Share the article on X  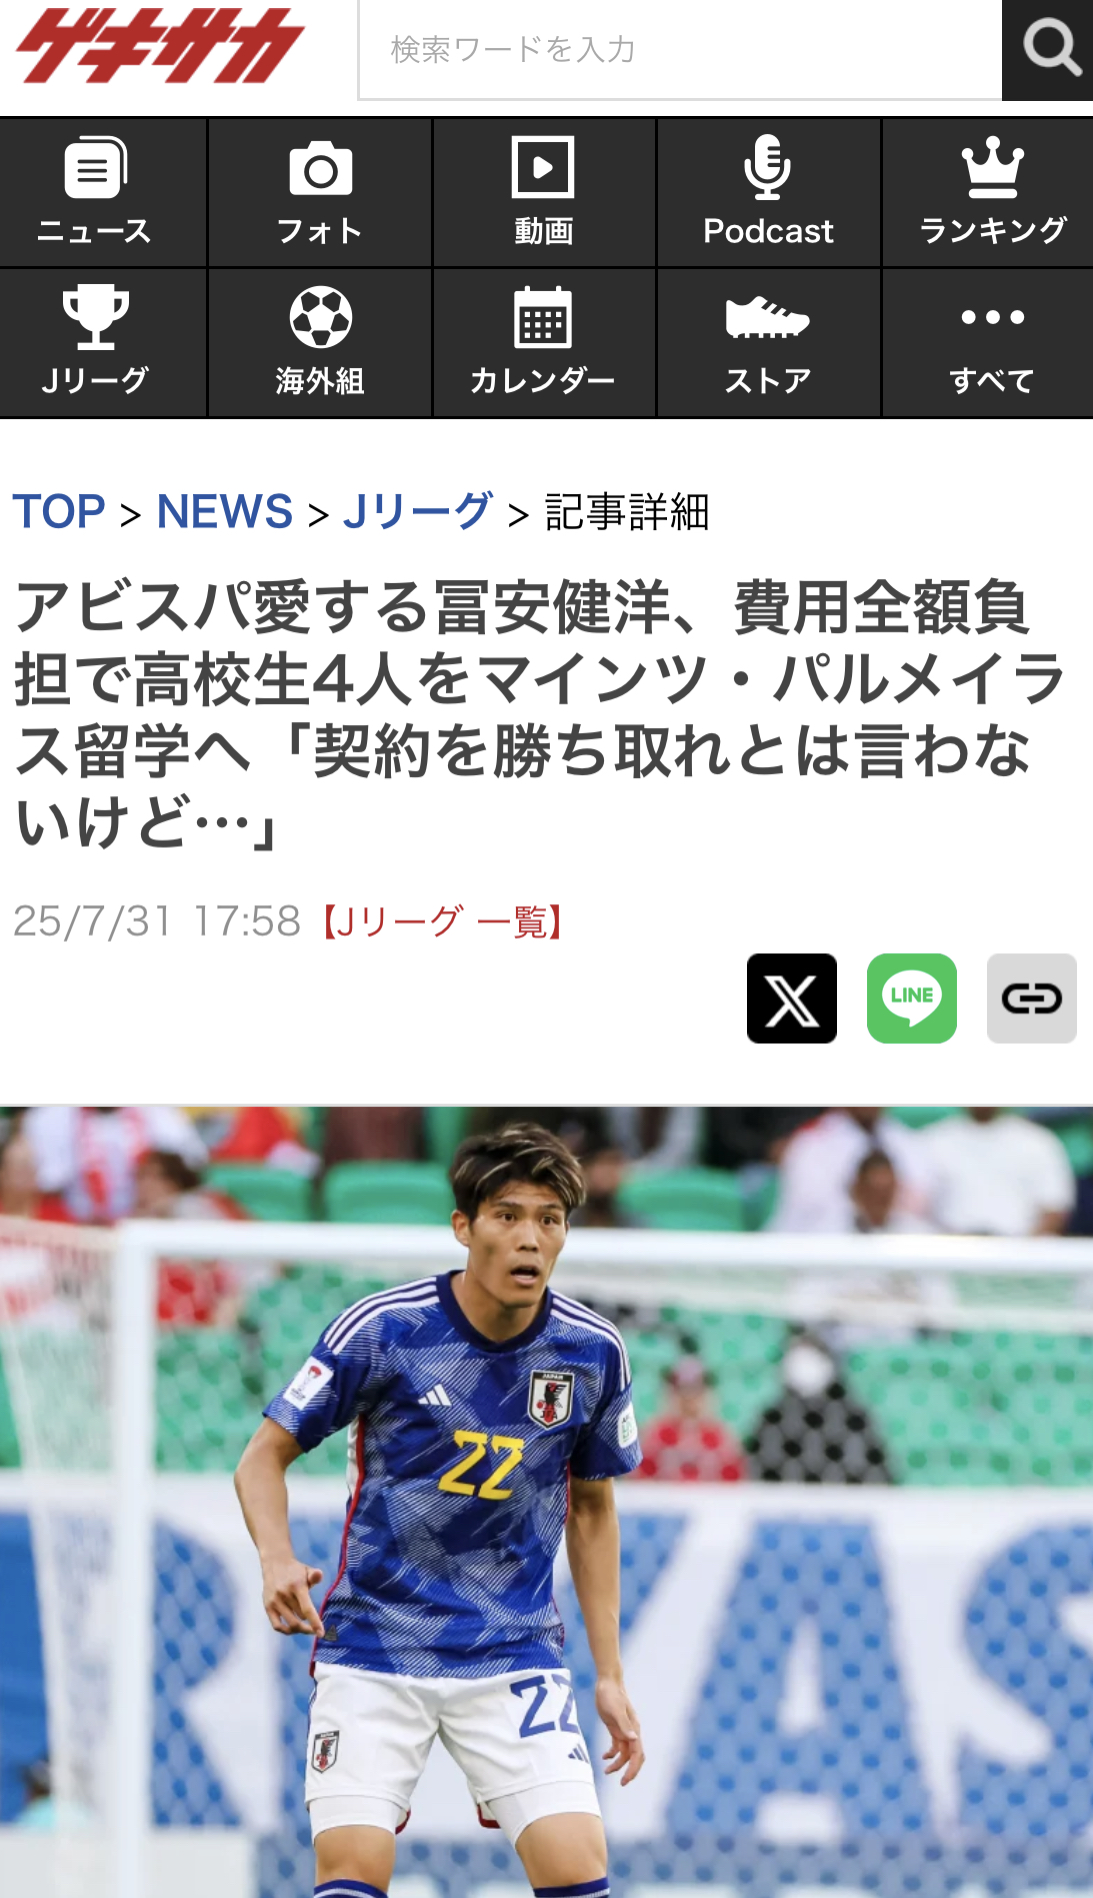coord(792,998)
